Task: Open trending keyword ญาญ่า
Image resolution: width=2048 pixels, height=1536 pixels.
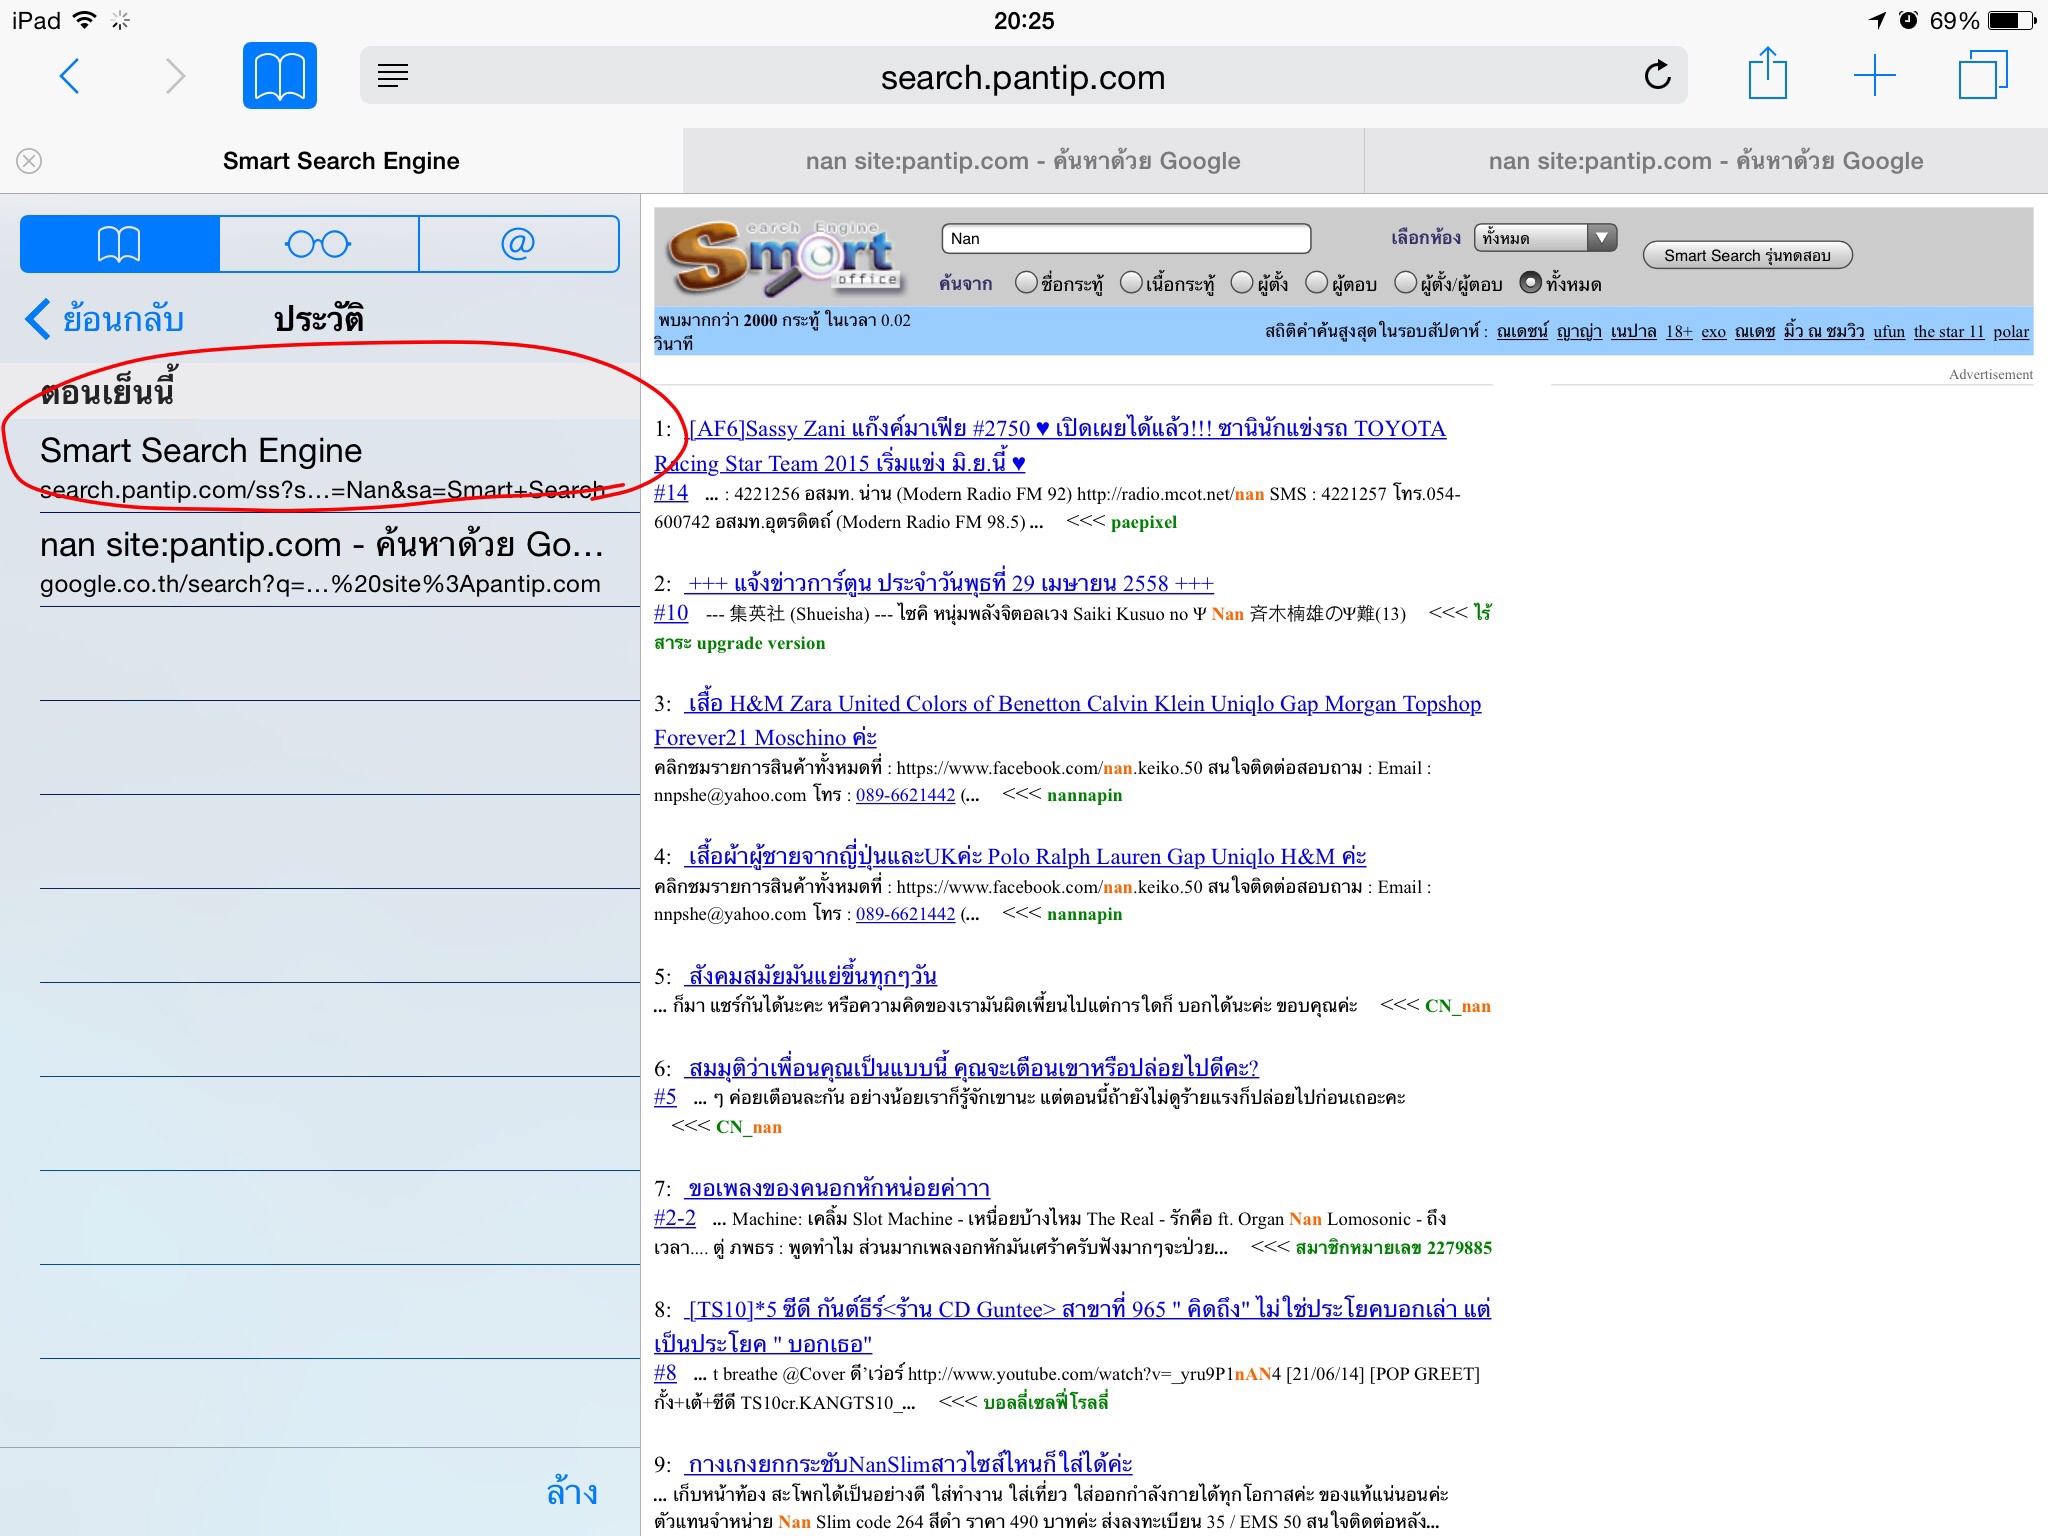Action: [x=1579, y=331]
